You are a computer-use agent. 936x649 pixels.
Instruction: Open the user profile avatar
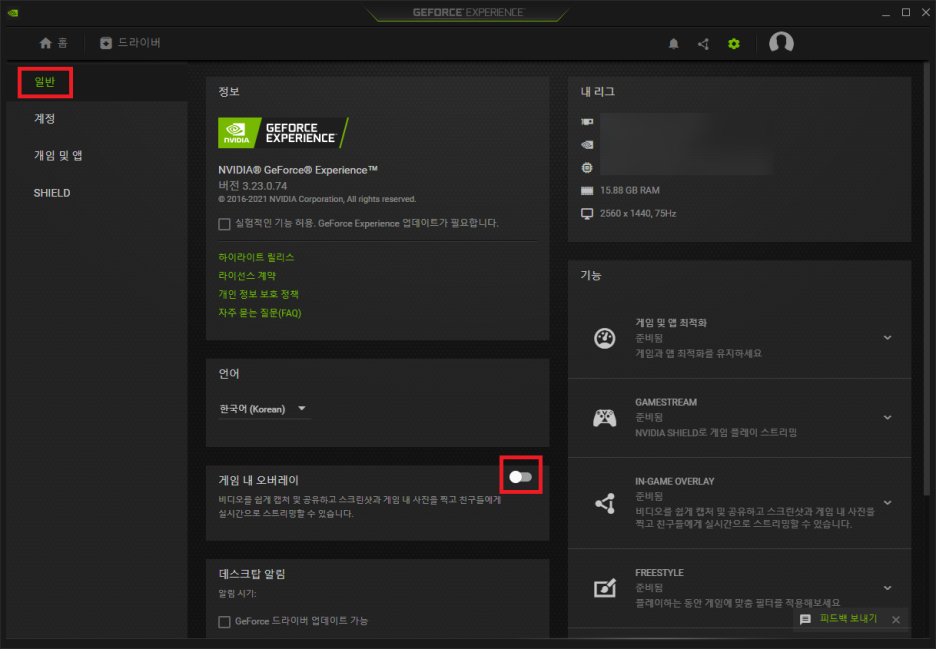pos(781,43)
